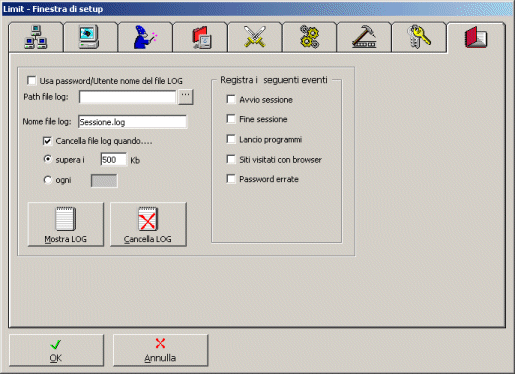Viewport: 515px width, 374px height.
Task: Switch to the red logbook tab
Action: pyautogui.click(x=476, y=37)
